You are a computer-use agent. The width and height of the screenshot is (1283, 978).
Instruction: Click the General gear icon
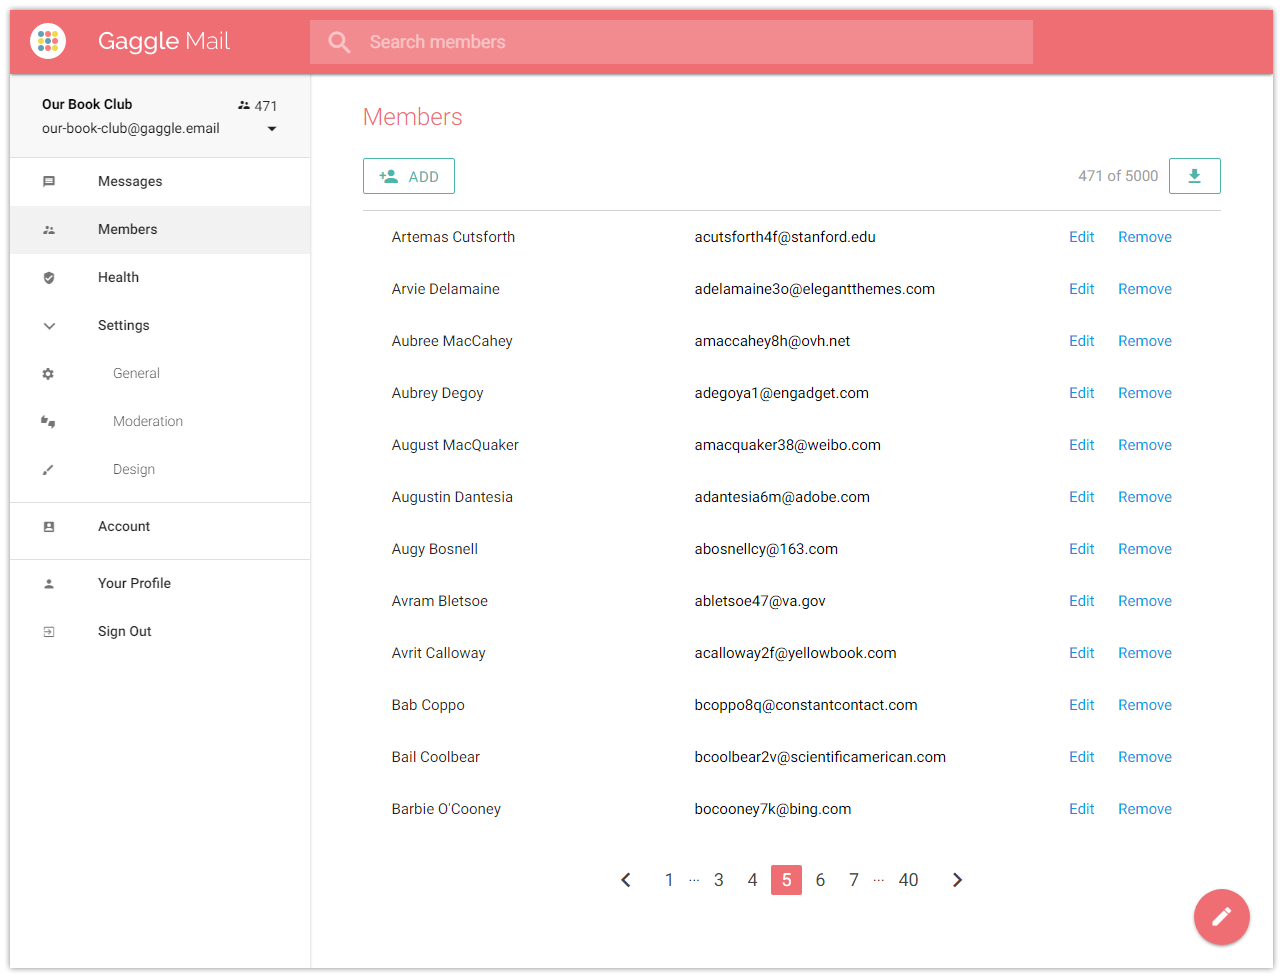(48, 374)
